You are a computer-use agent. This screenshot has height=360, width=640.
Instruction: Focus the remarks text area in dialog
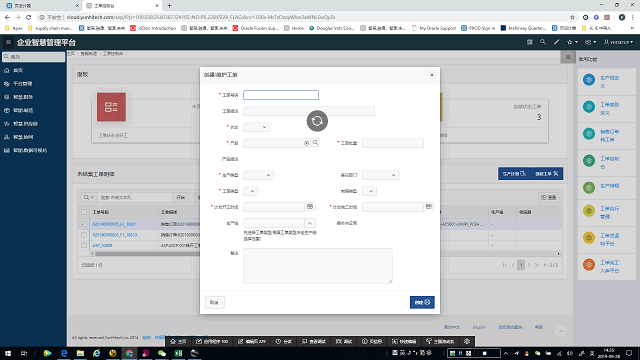click(318, 266)
